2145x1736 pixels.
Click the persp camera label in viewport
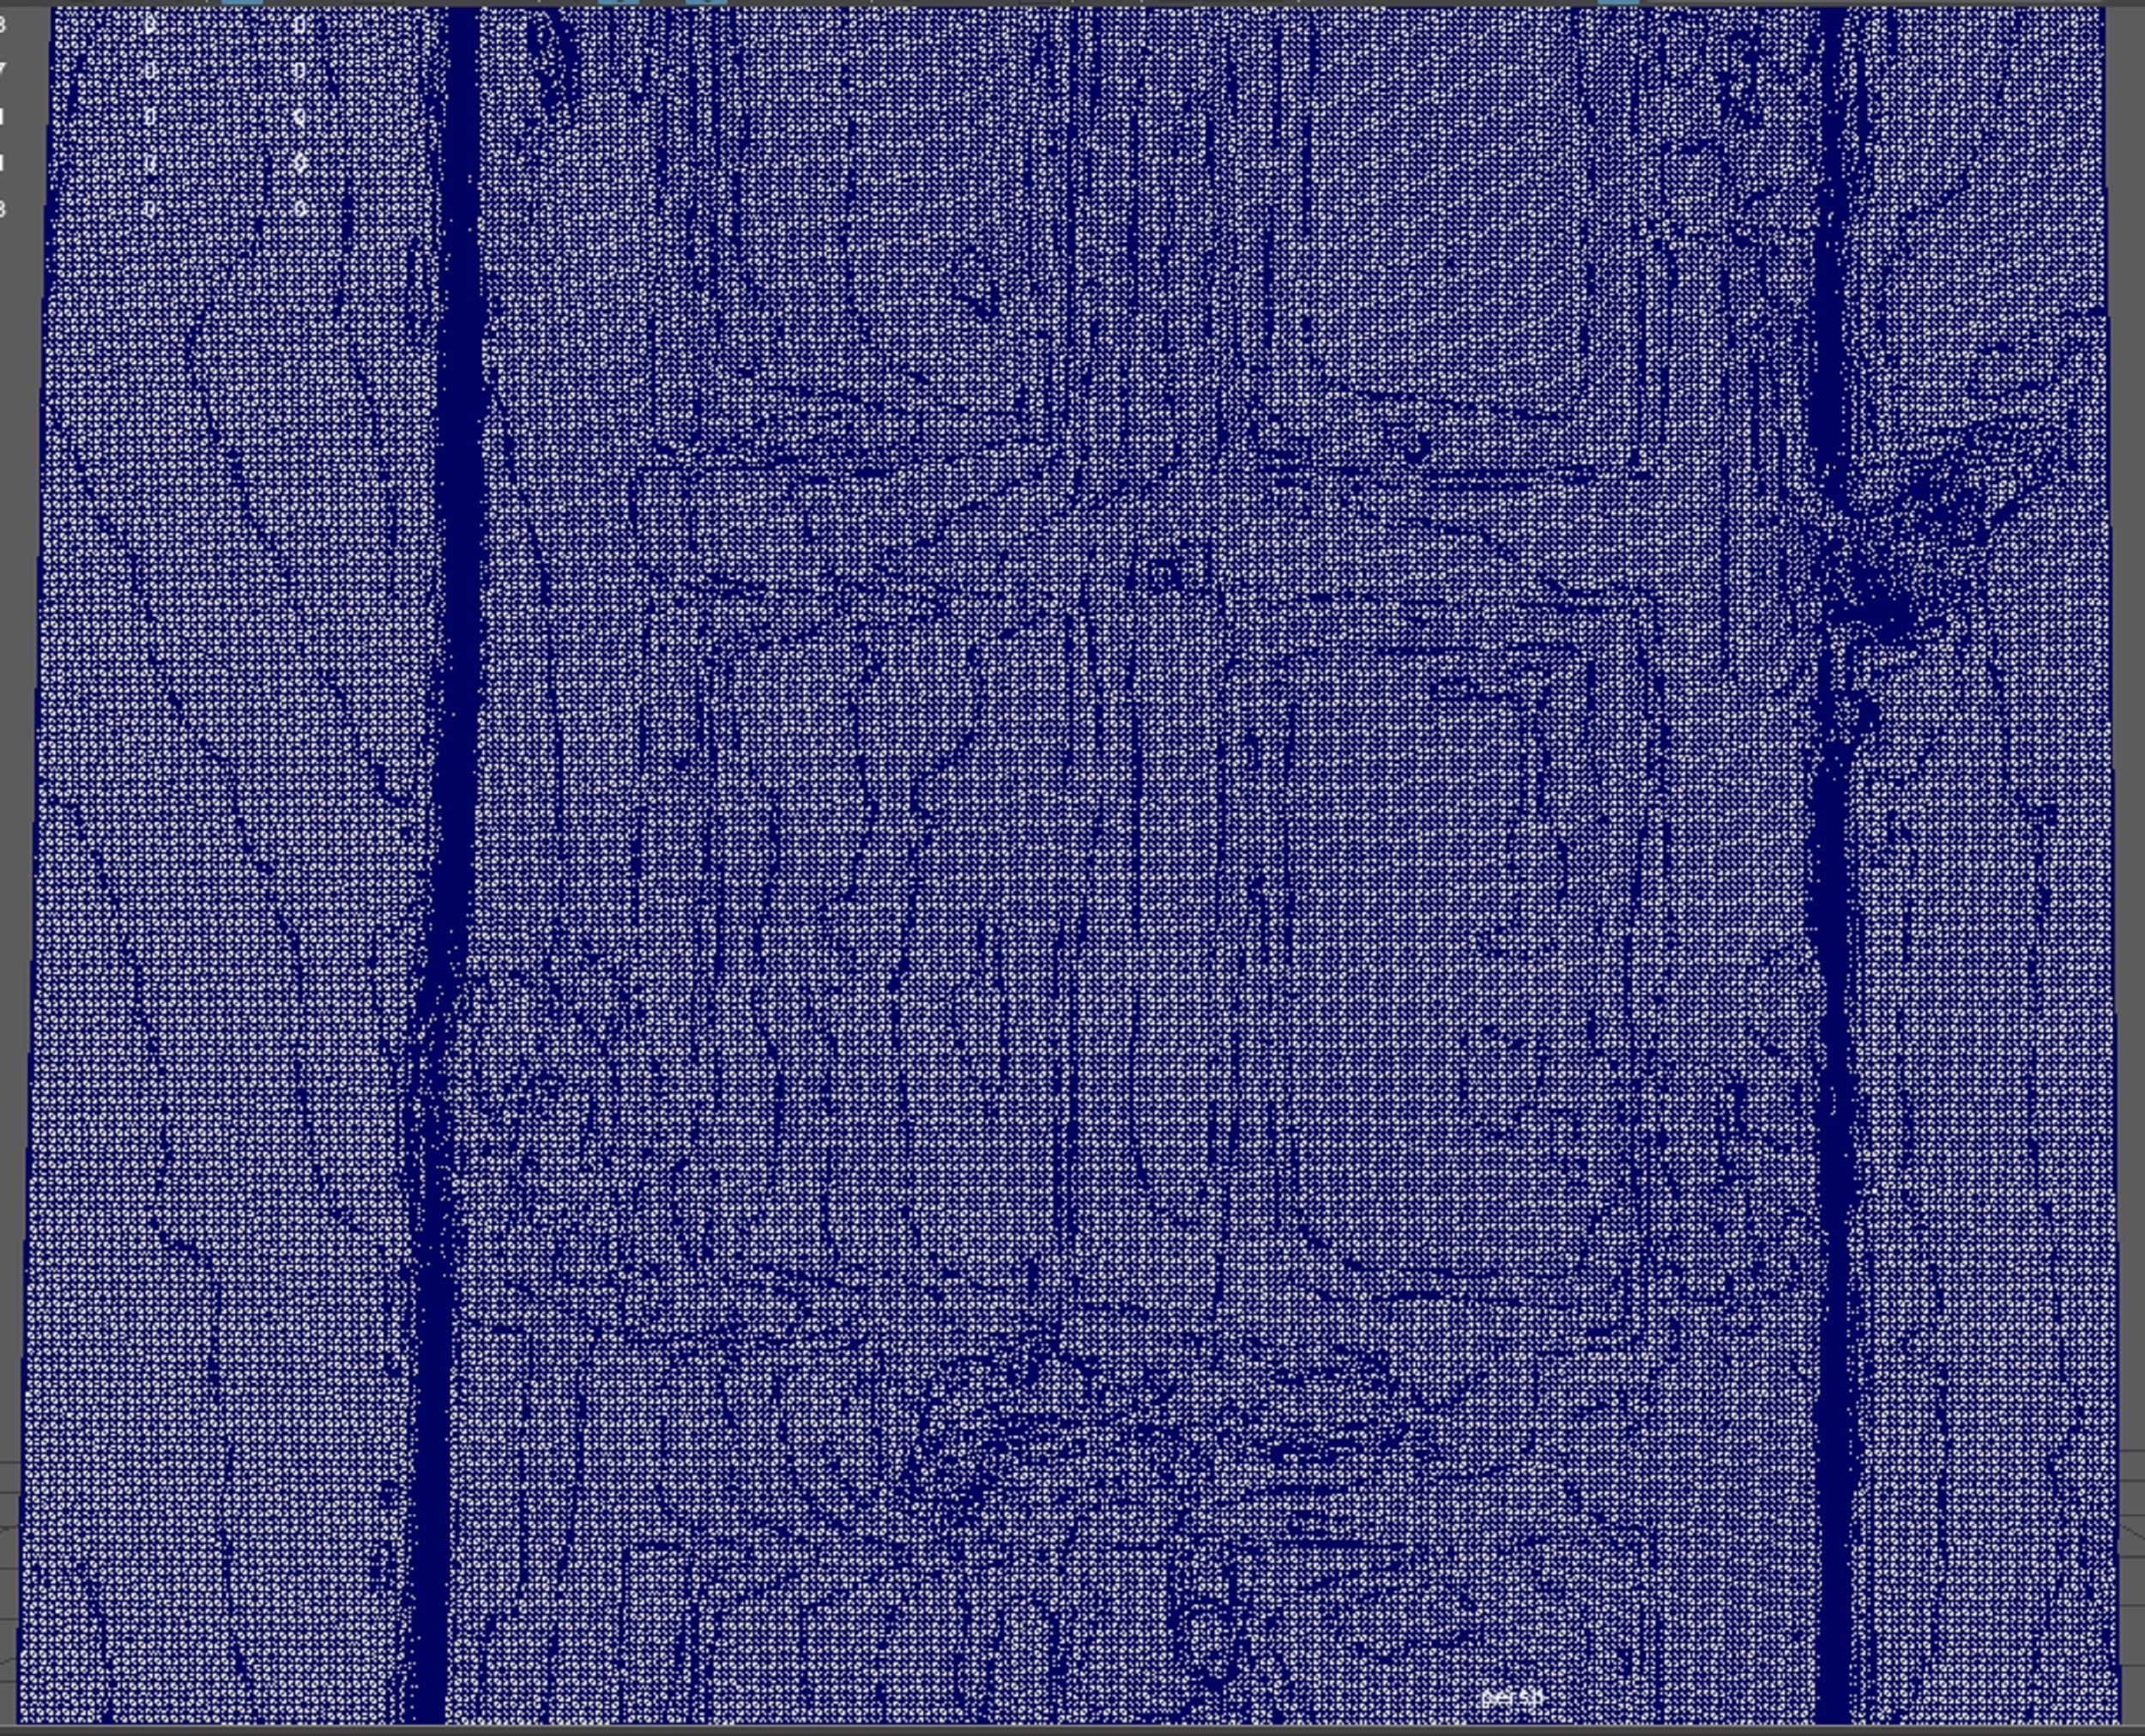[x=1511, y=1698]
